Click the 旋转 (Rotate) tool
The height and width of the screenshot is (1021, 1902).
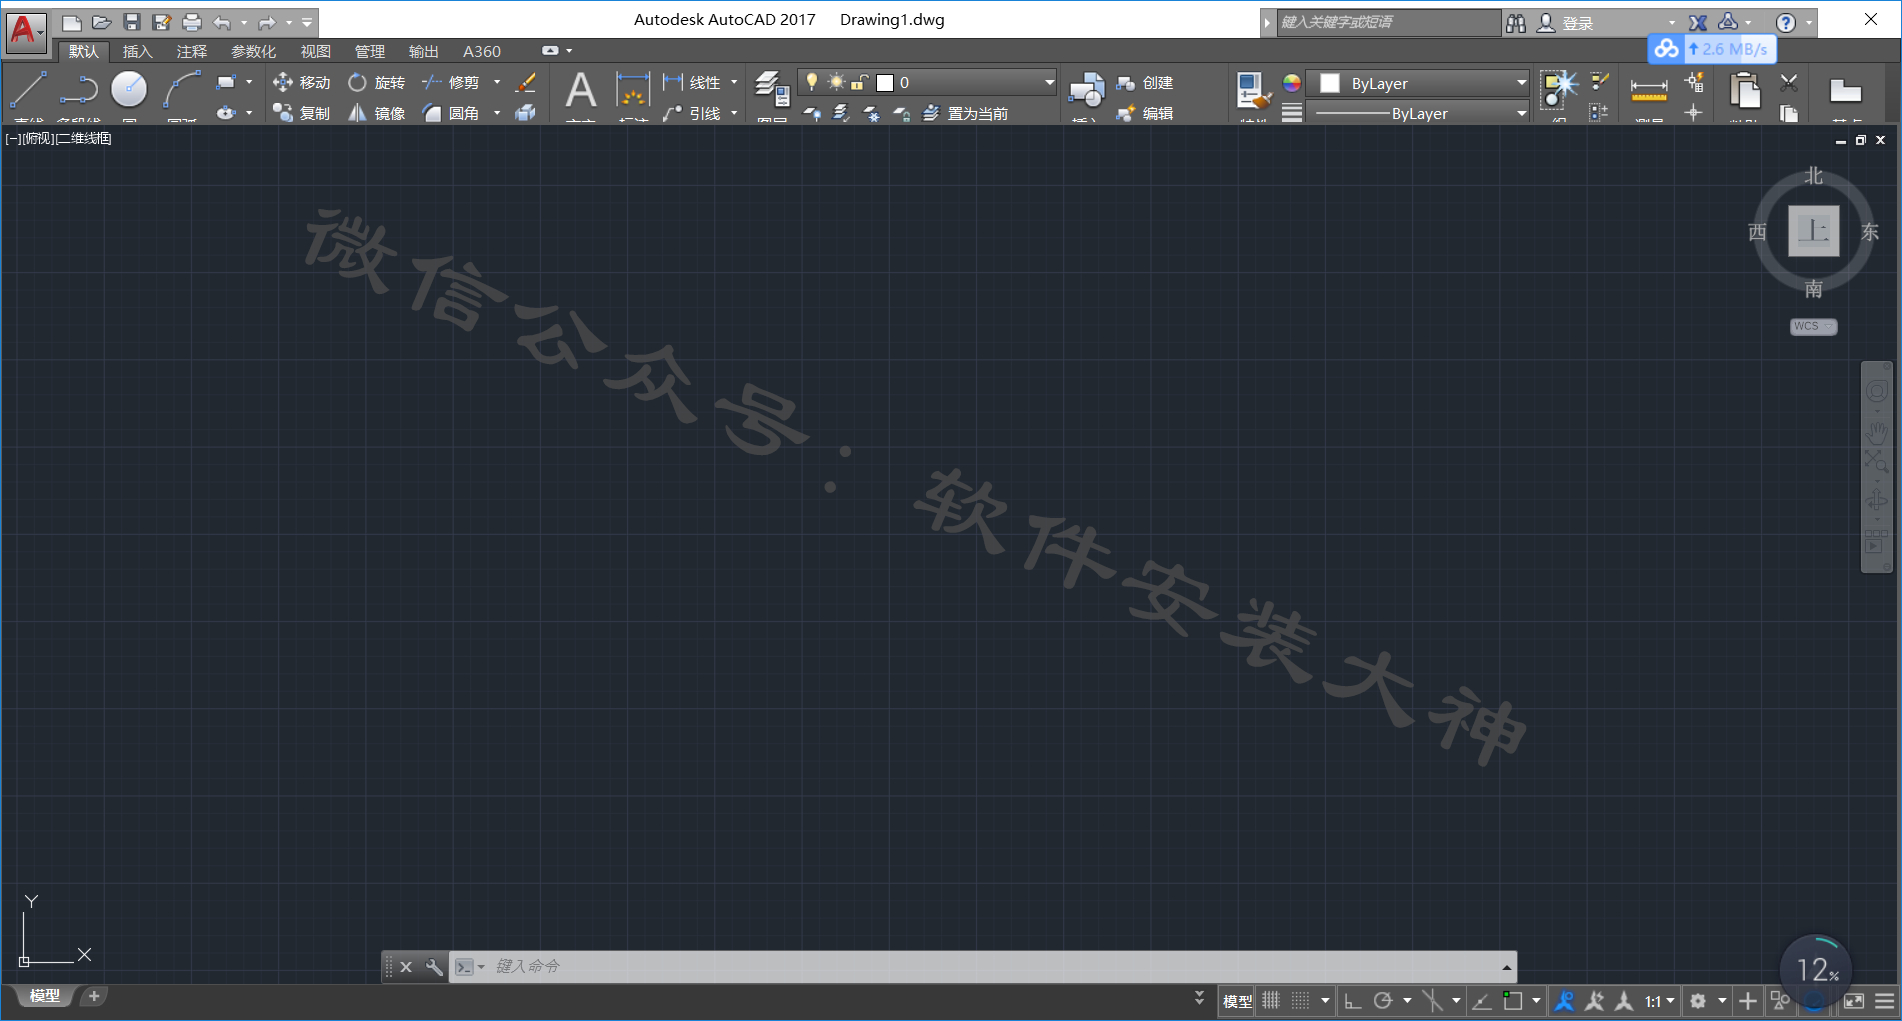377,82
